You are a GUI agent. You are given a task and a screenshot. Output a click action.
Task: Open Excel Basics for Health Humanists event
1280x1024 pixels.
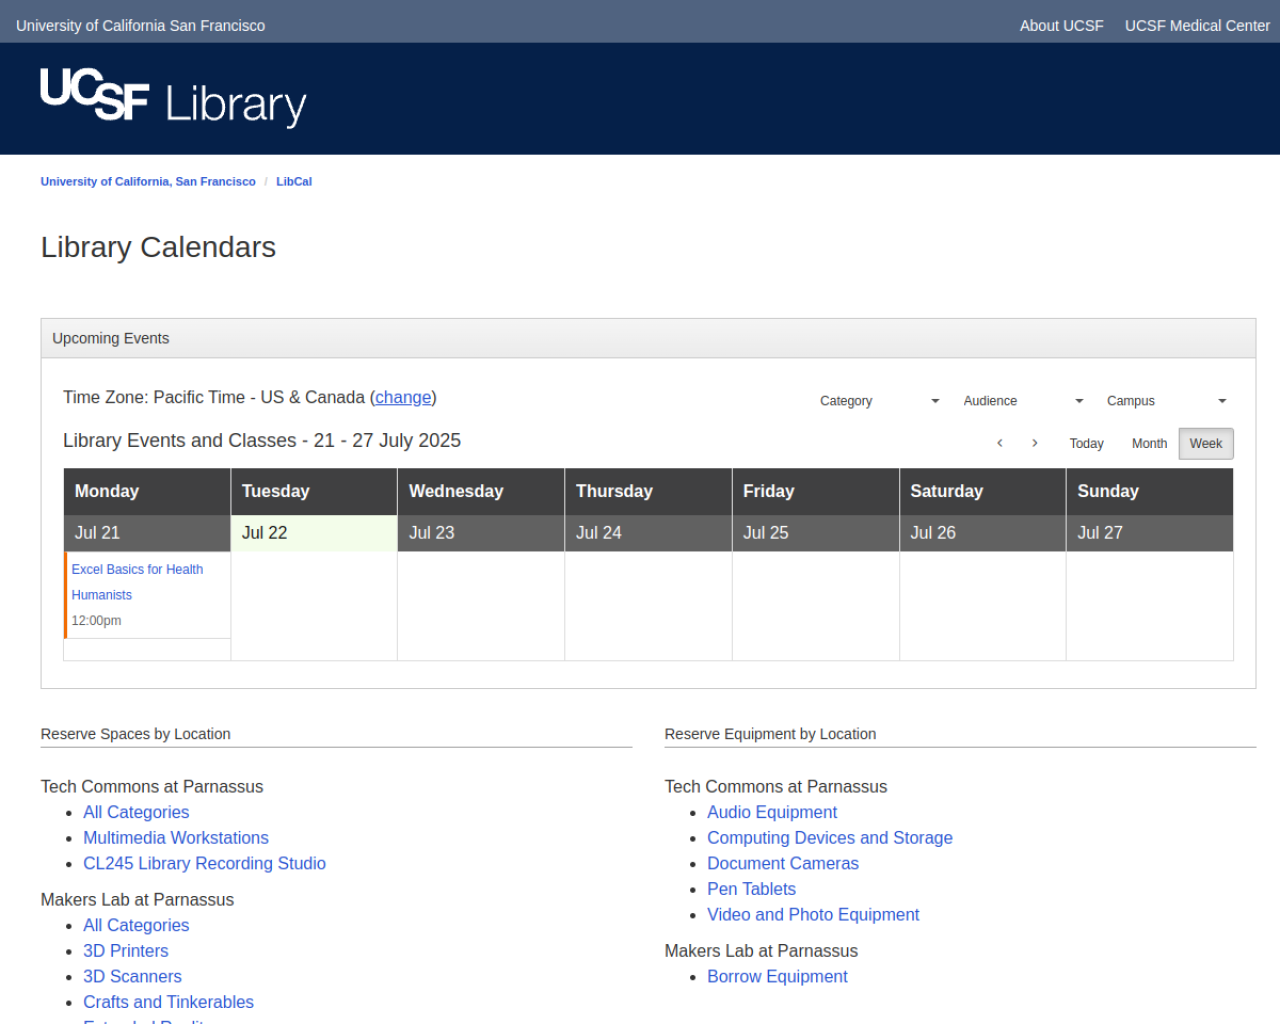point(137,582)
